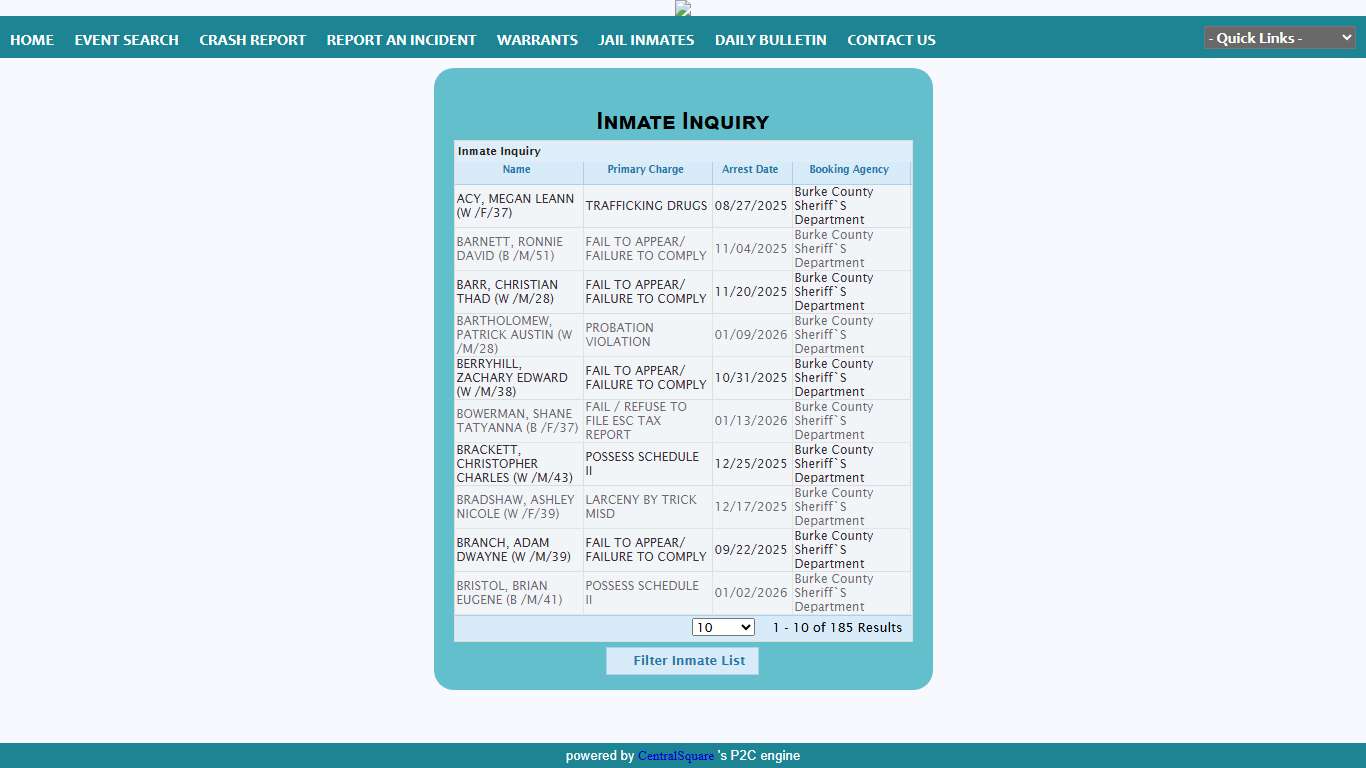Open the Bowerman, Shane Tatyanna record
This screenshot has height=768, width=1366.
[x=517, y=421]
